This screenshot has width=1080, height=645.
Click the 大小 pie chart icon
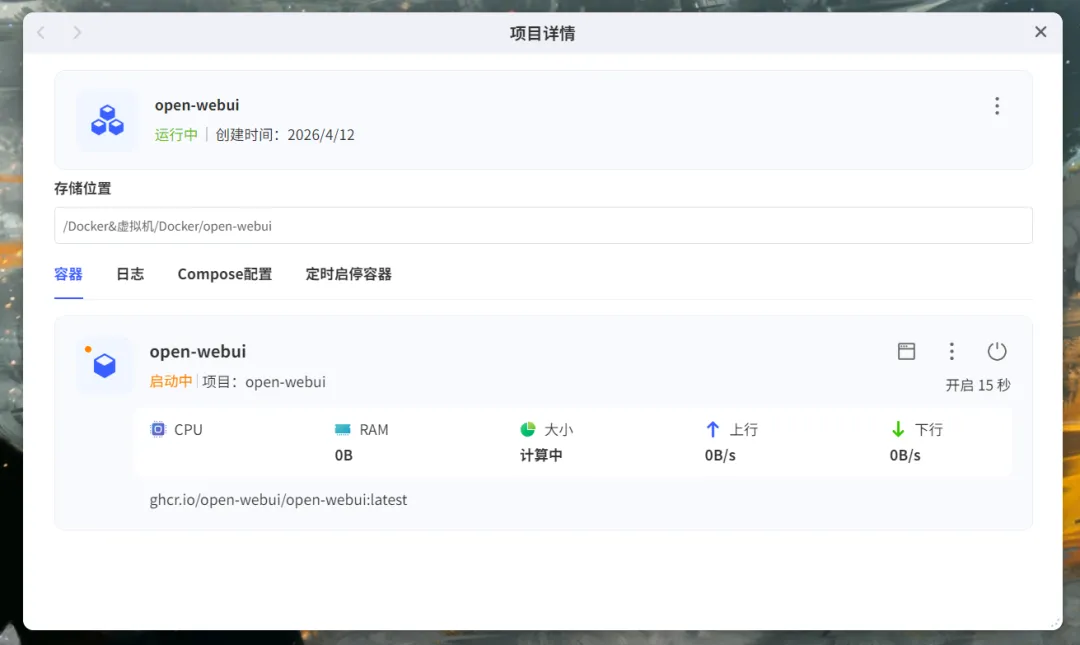coord(528,429)
